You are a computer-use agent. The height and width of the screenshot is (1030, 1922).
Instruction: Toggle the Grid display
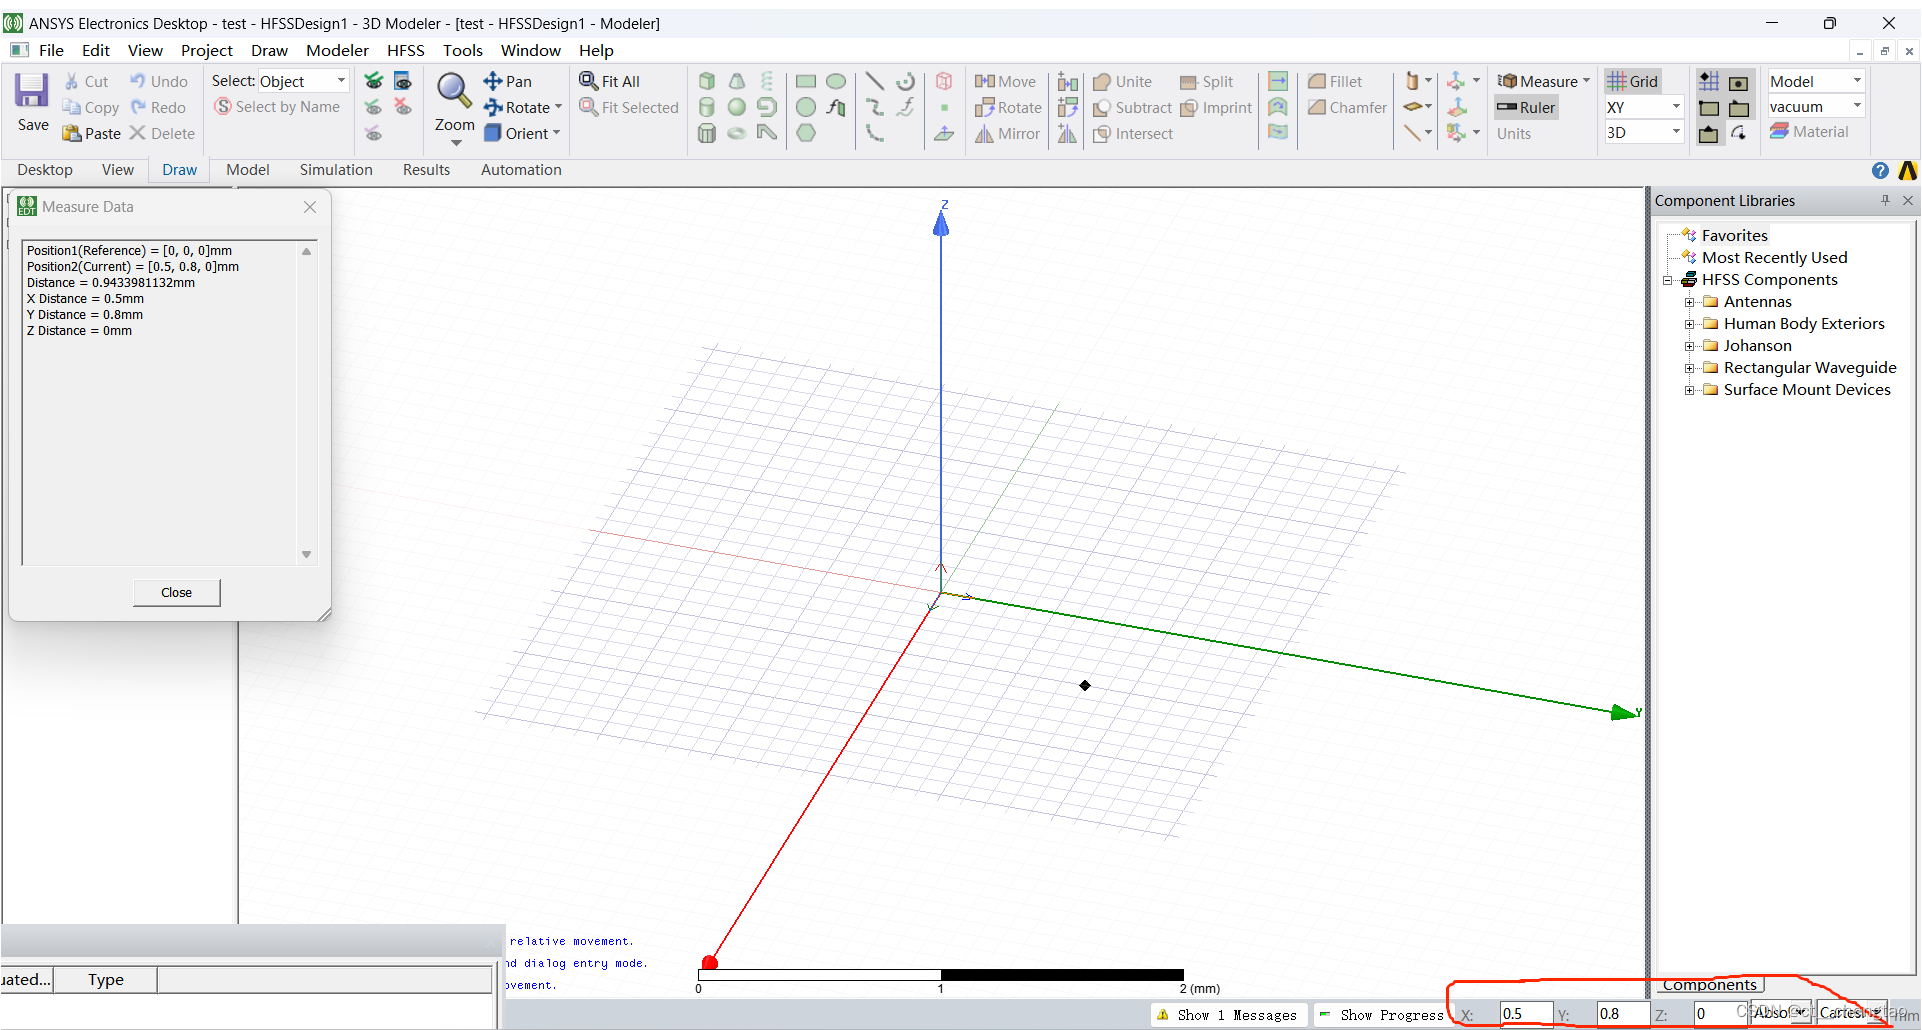[1633, 81]
